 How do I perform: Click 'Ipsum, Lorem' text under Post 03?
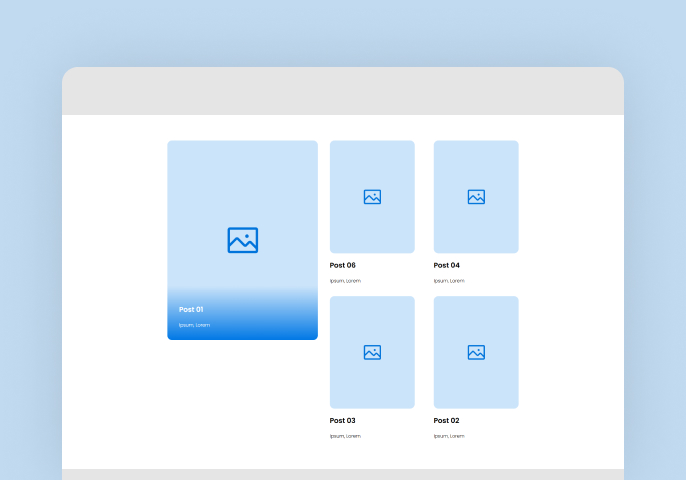click(x=345, y=436)
